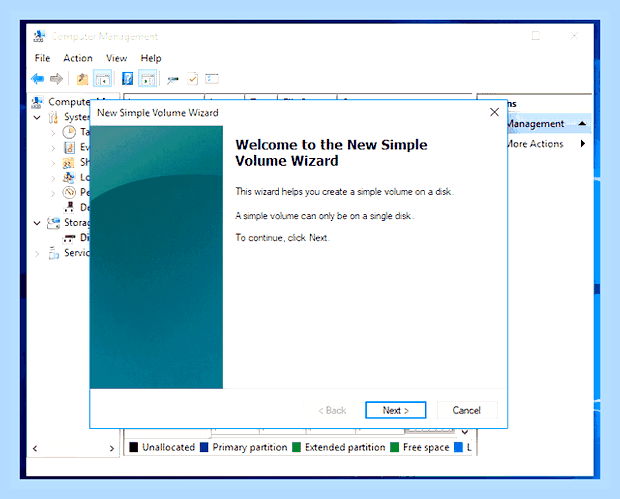Click Next in the wizard
This screenshot has width=620, height=499.
[395, 410]
